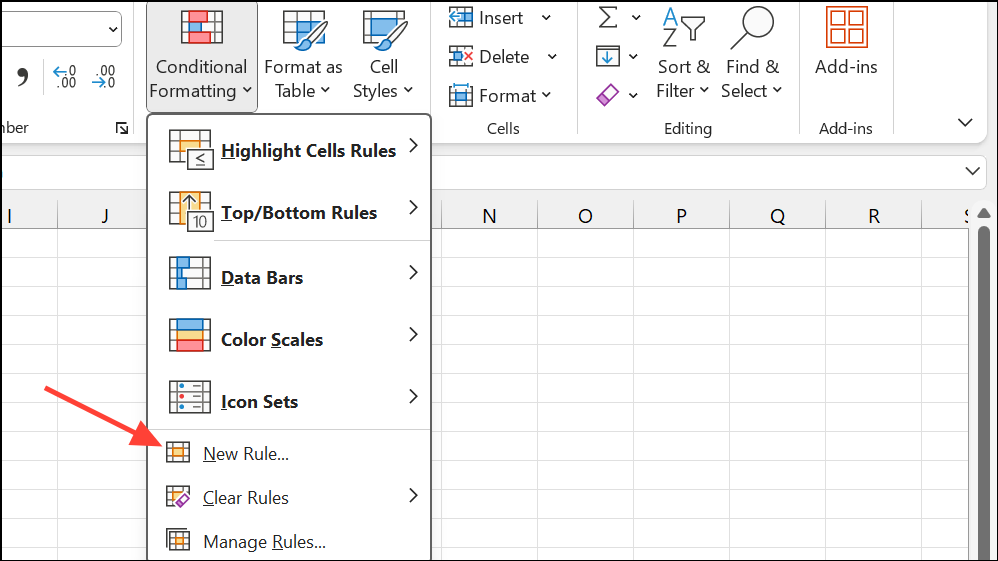Click the Clear eraser icon
Screen dimensions: 998x561
coord(607,95)
